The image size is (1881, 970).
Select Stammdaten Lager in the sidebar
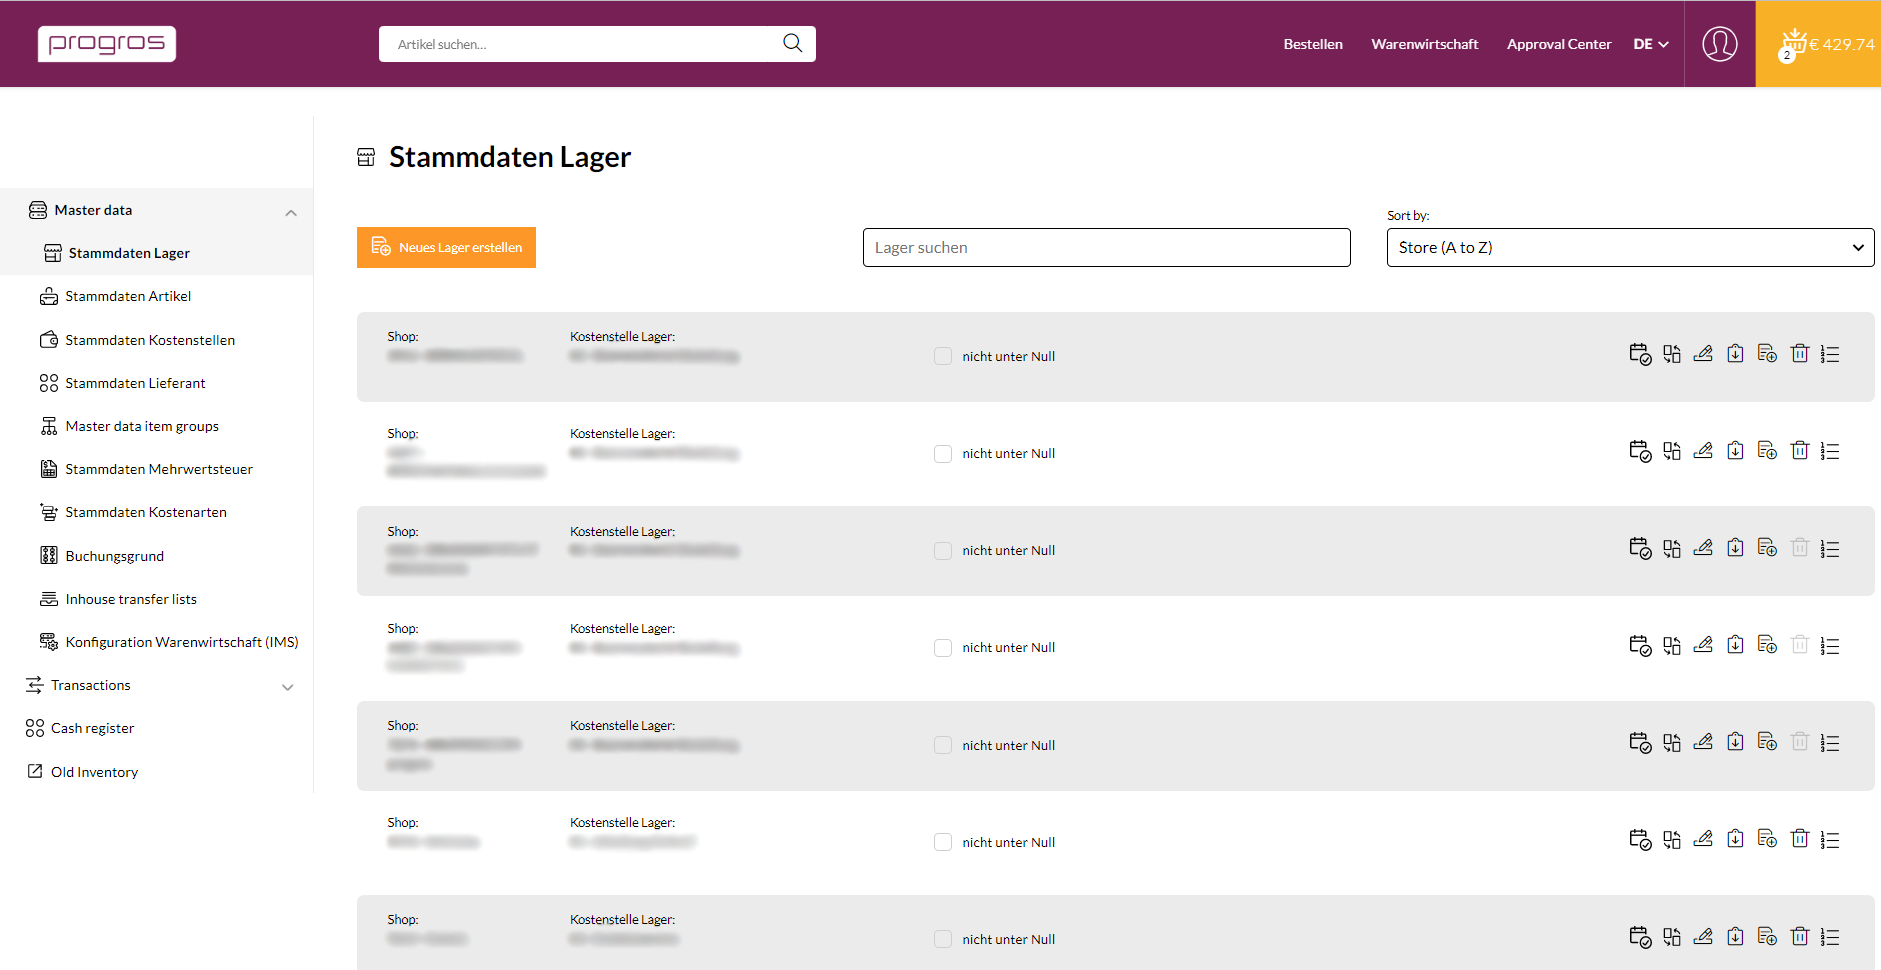point(129,253)
